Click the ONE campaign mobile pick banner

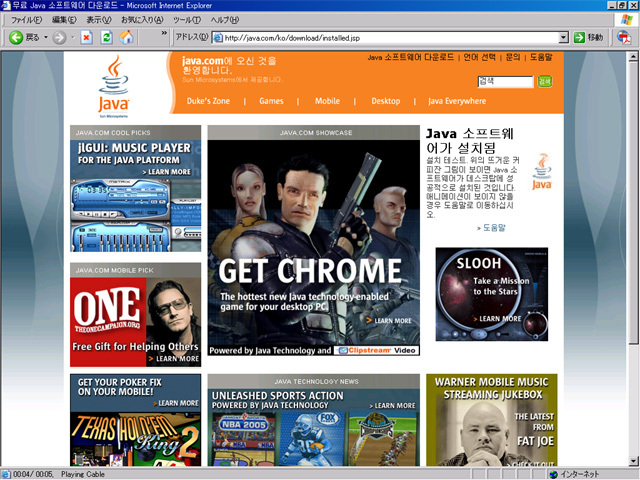136,322
